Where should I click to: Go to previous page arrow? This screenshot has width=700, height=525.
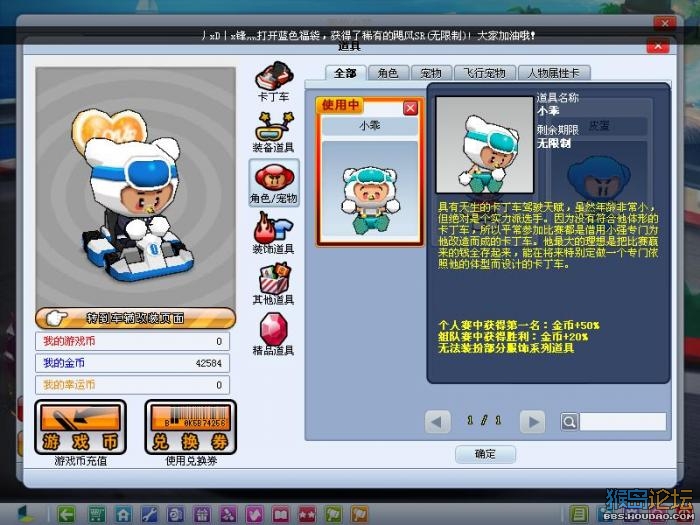(x=438, y=421)
